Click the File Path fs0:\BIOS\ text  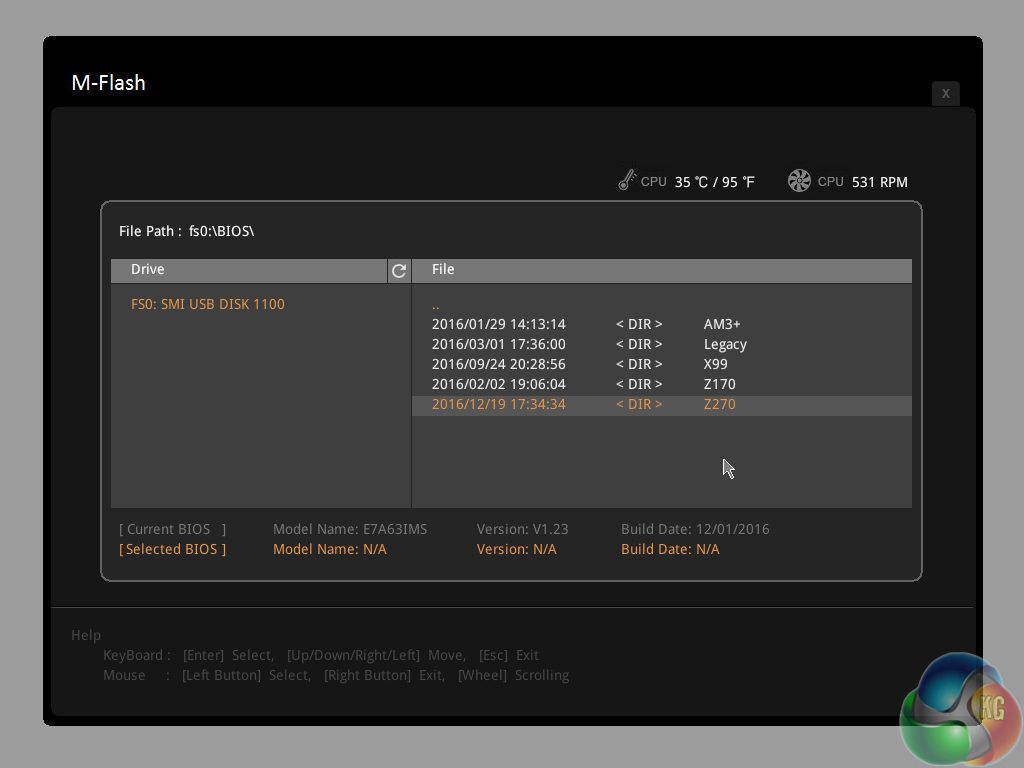click(187, 231)
